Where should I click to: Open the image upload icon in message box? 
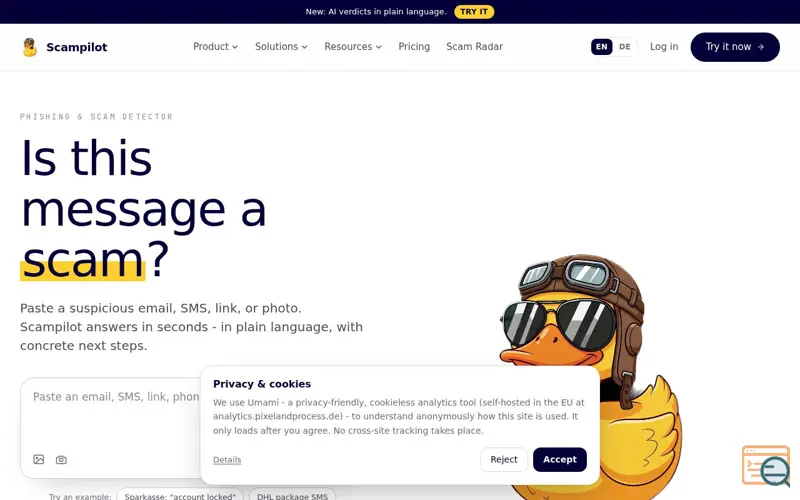(x=39, y=459)
